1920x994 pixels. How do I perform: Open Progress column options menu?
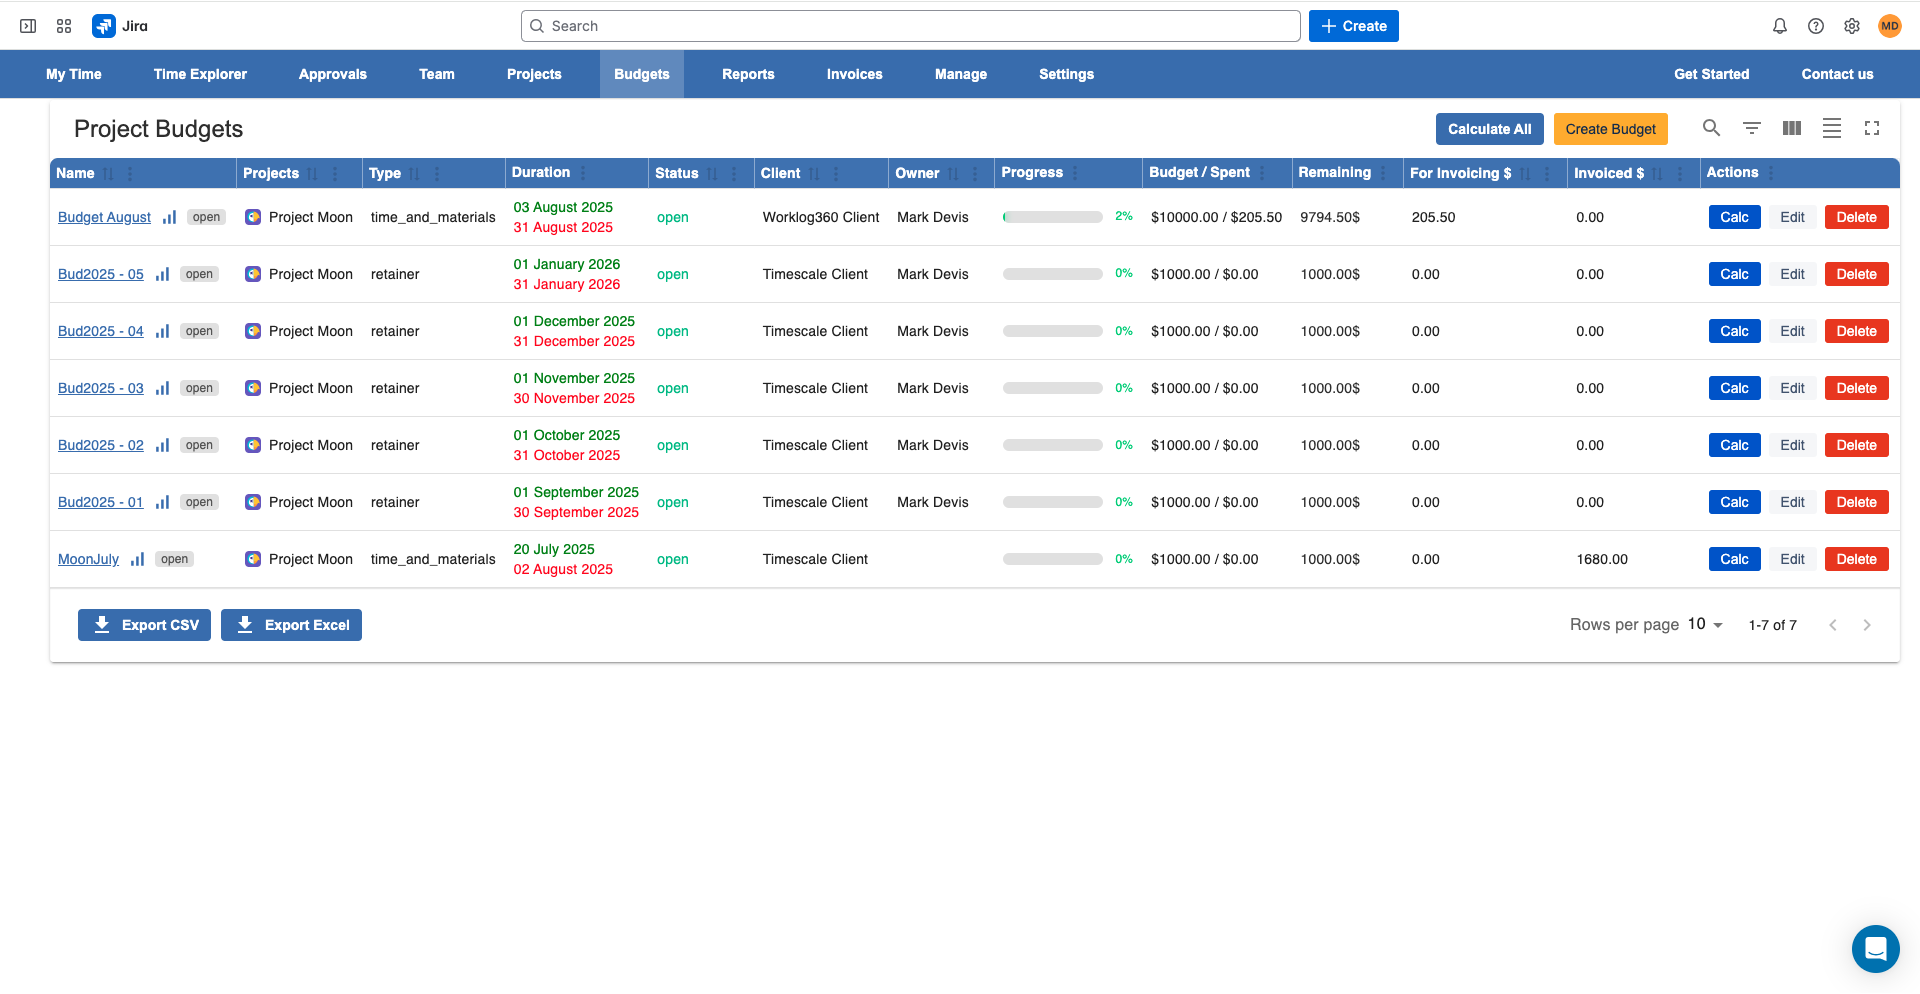(1075, 173)
